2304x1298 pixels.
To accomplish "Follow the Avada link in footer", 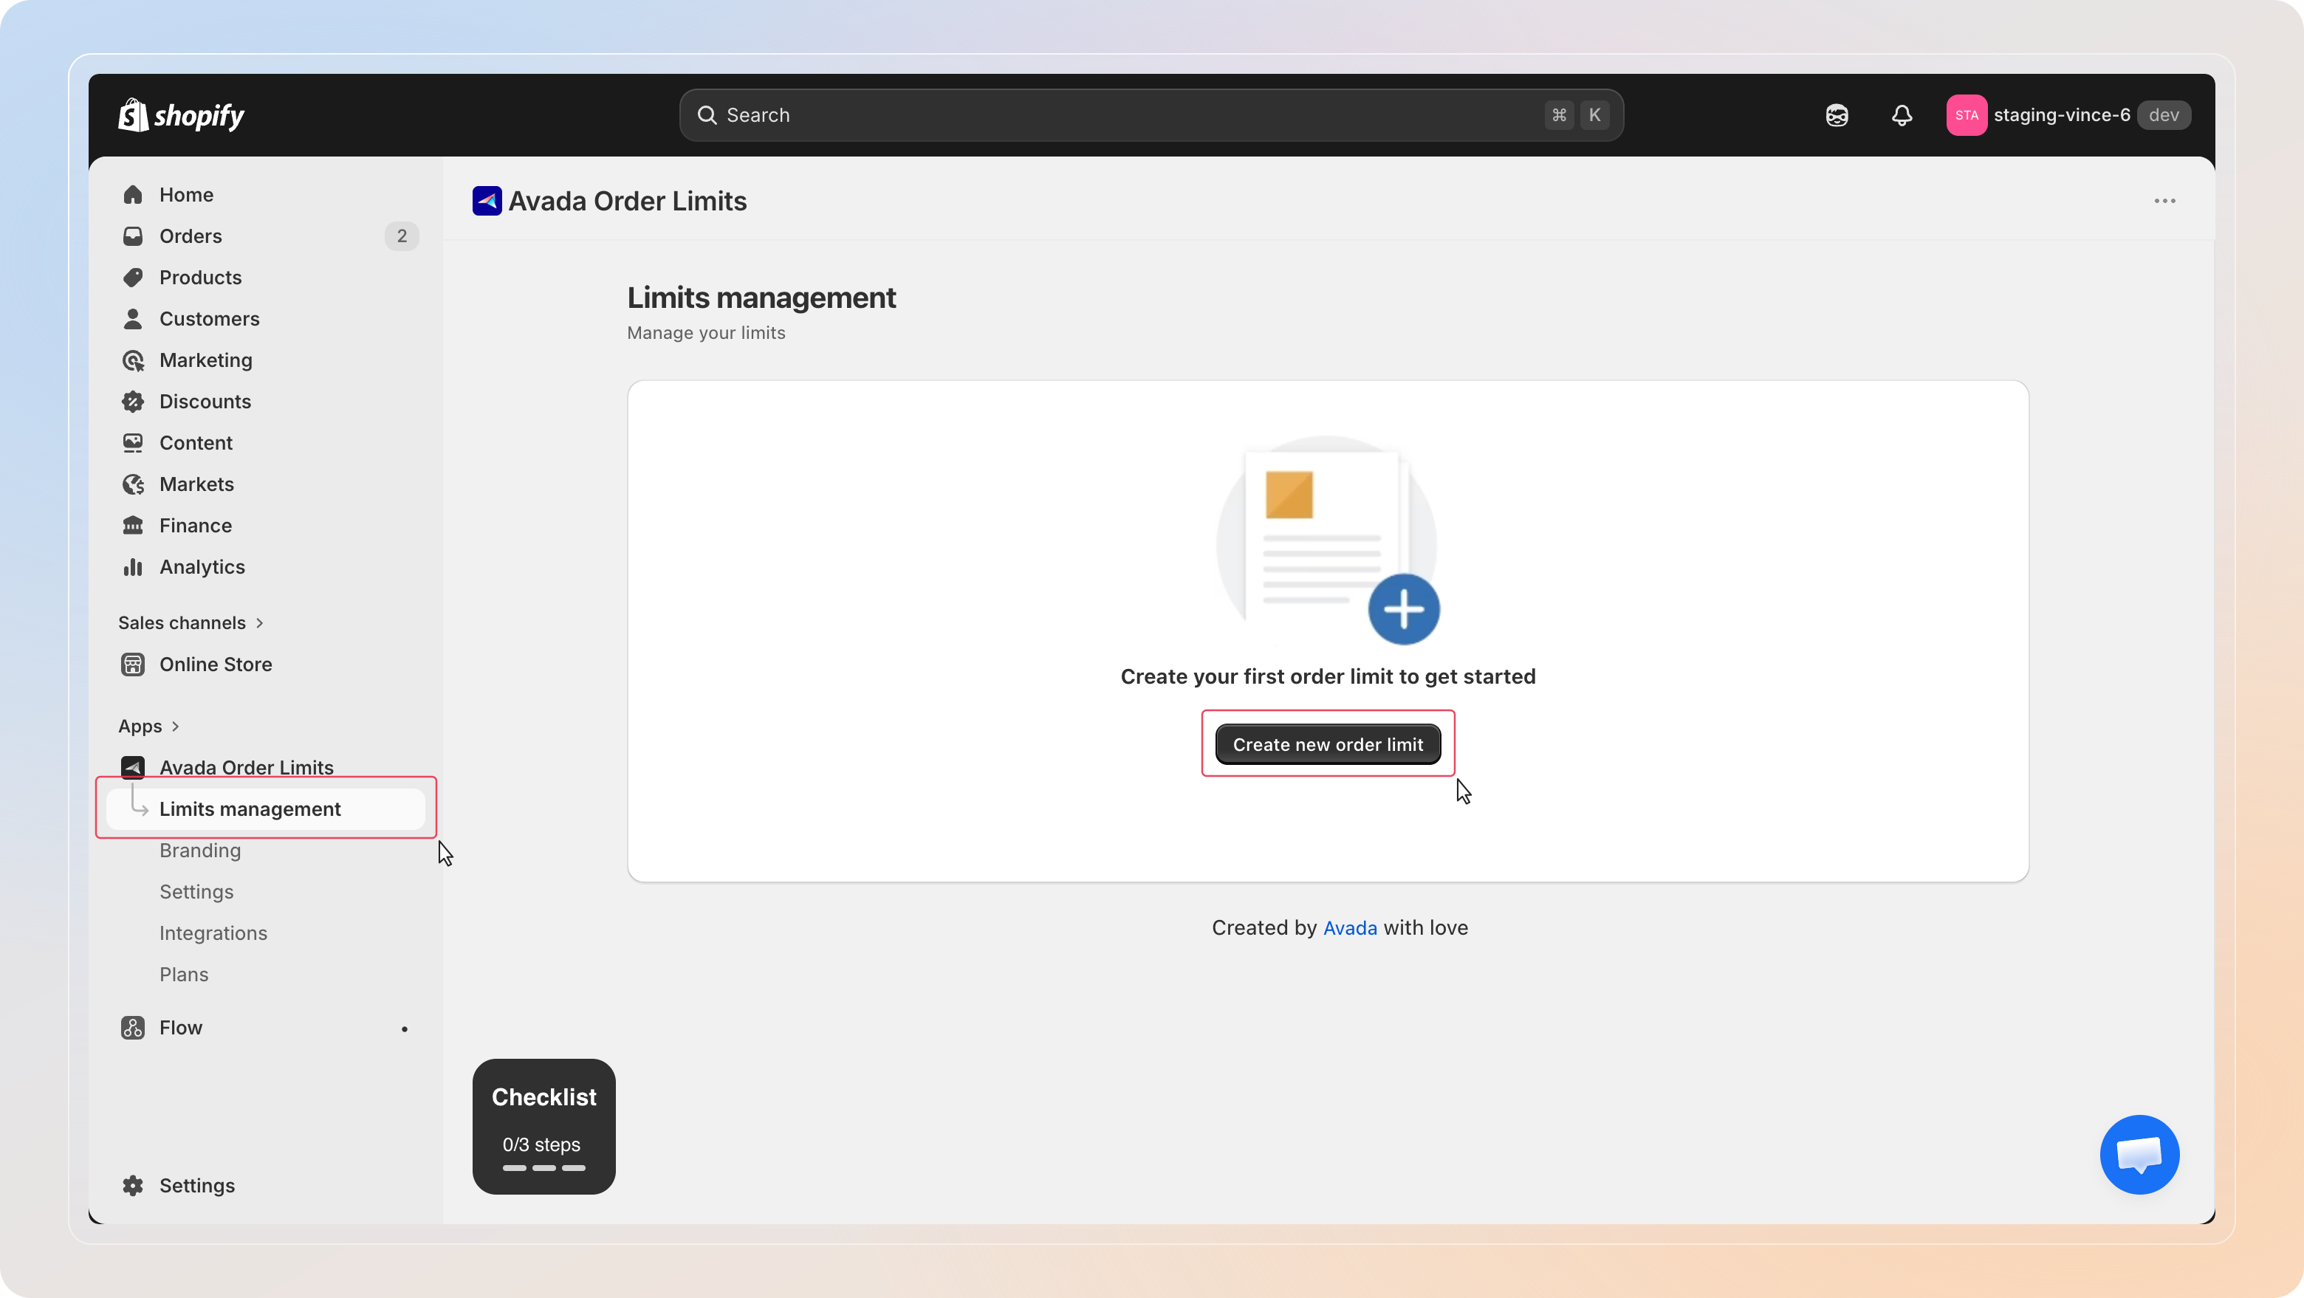I will (x=1350, y=928).
